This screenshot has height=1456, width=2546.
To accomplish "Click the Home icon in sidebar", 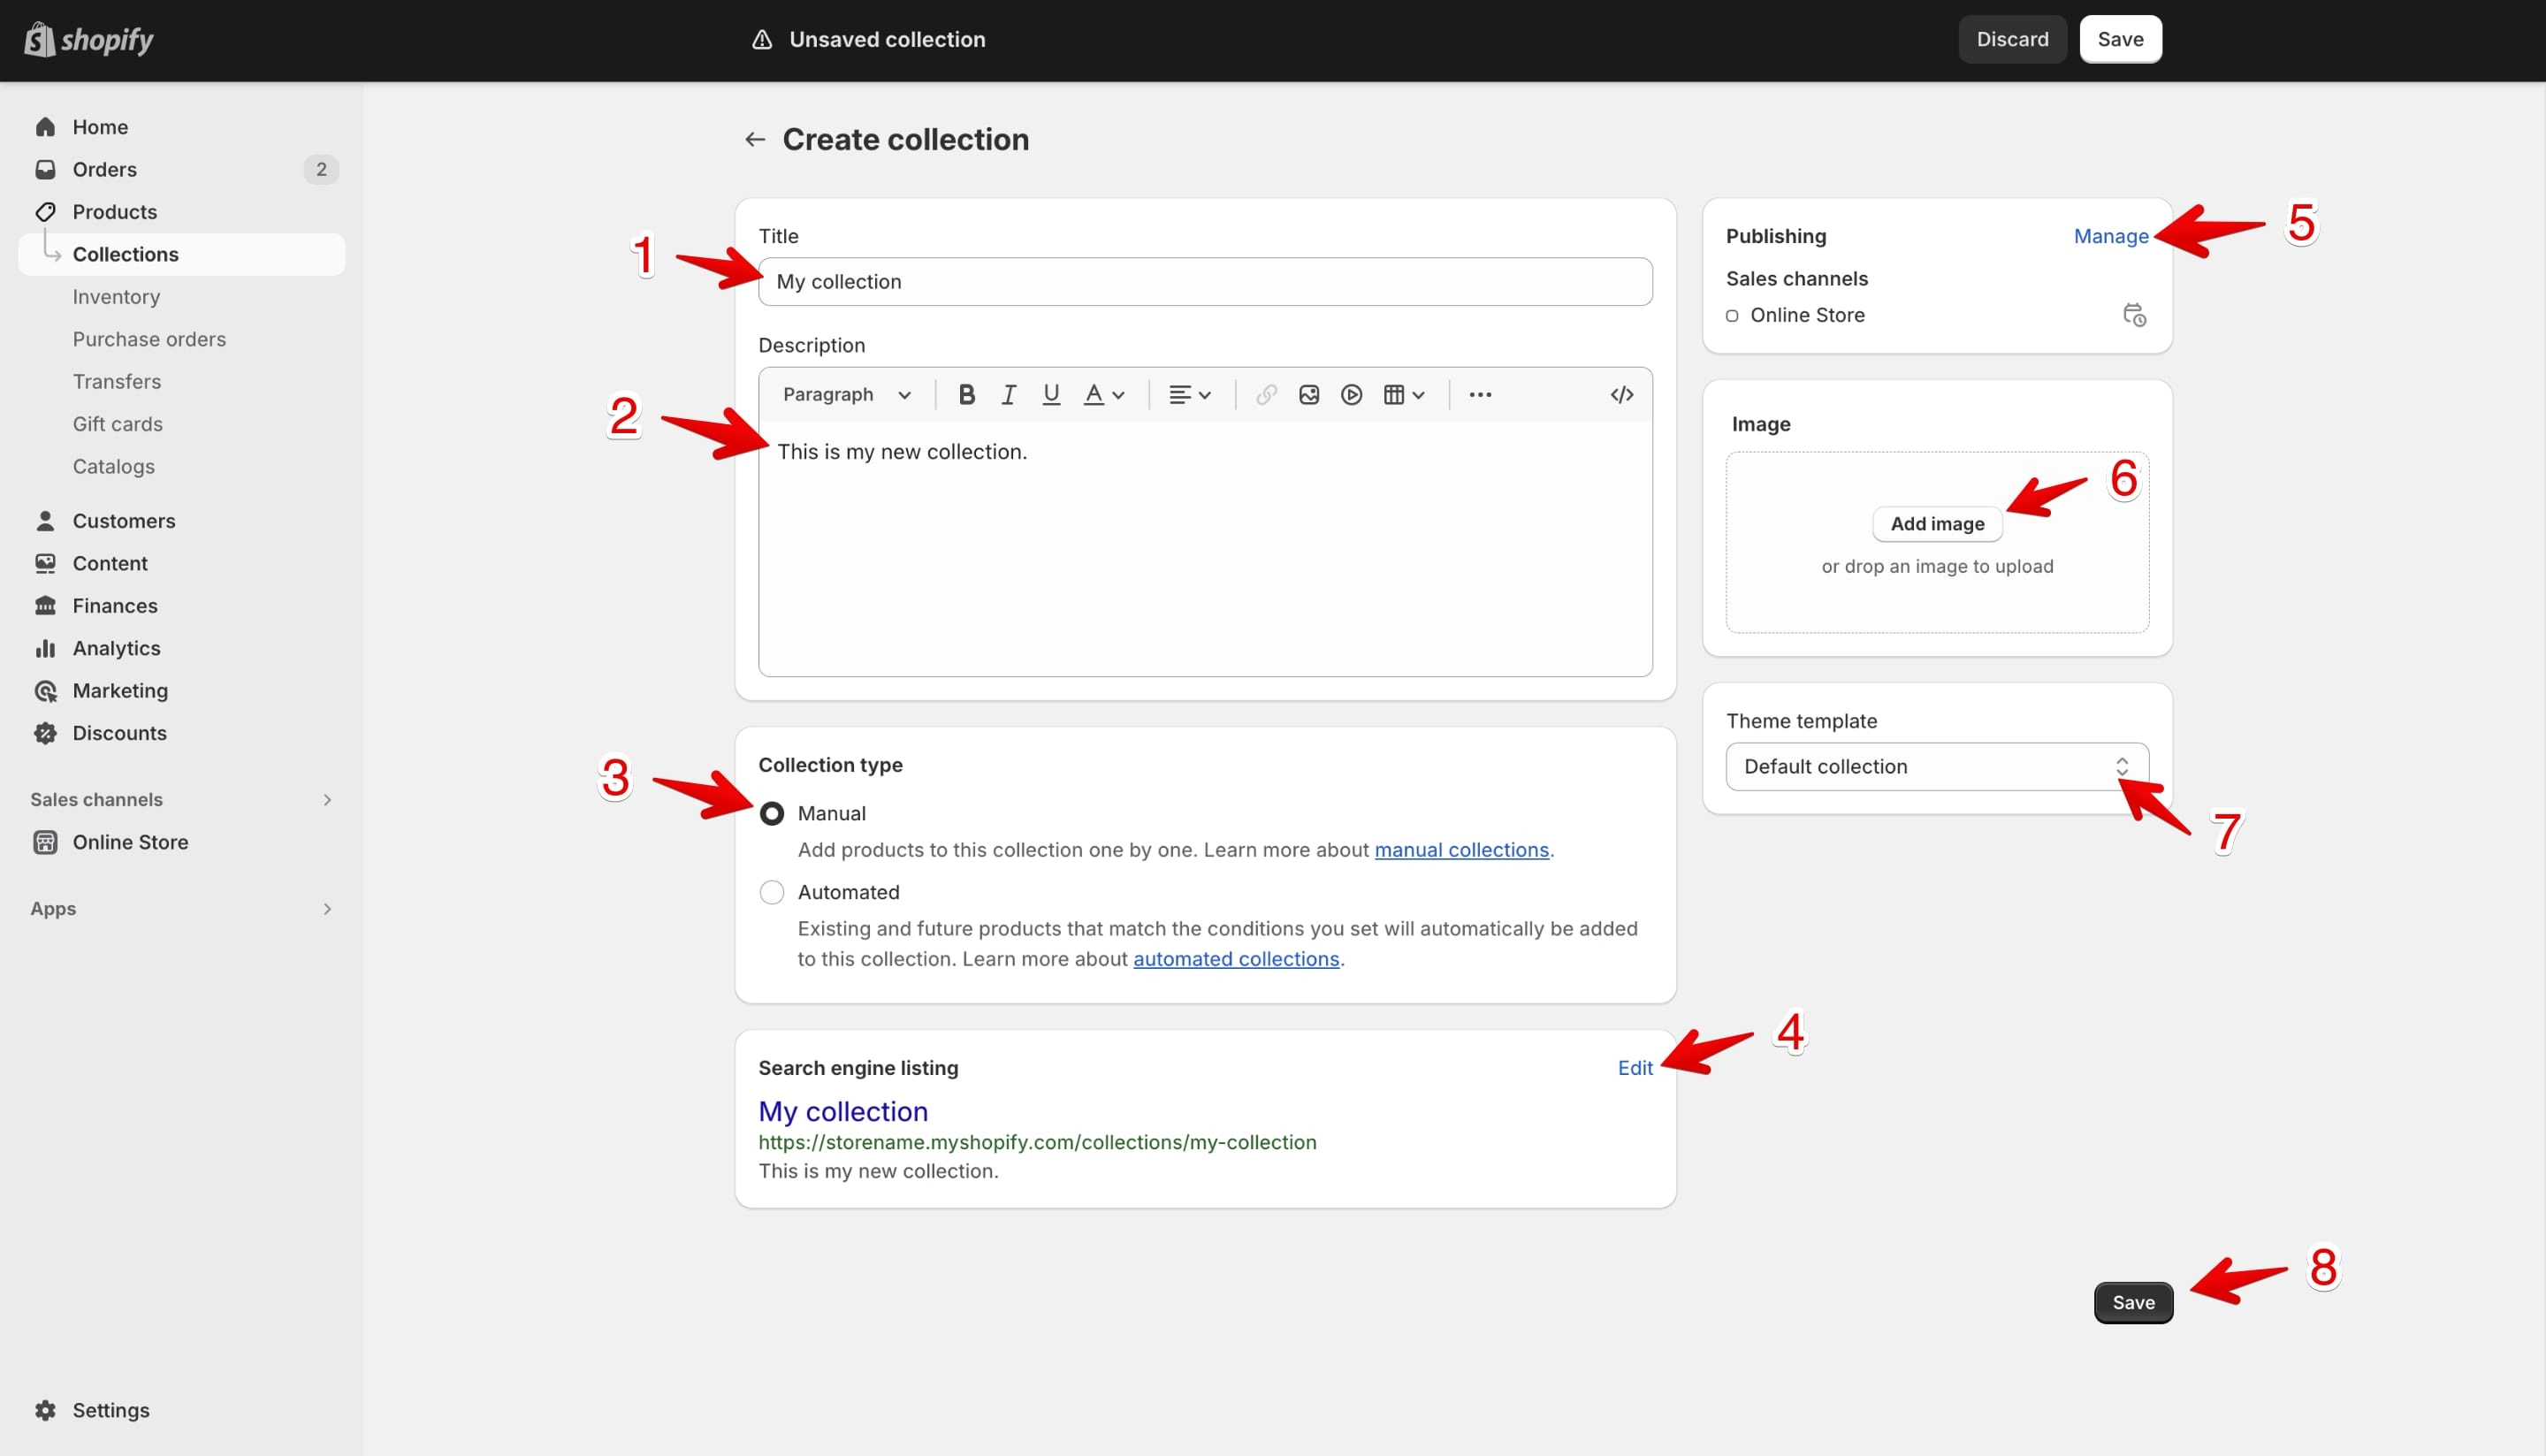I will click(x=45, y=127).
